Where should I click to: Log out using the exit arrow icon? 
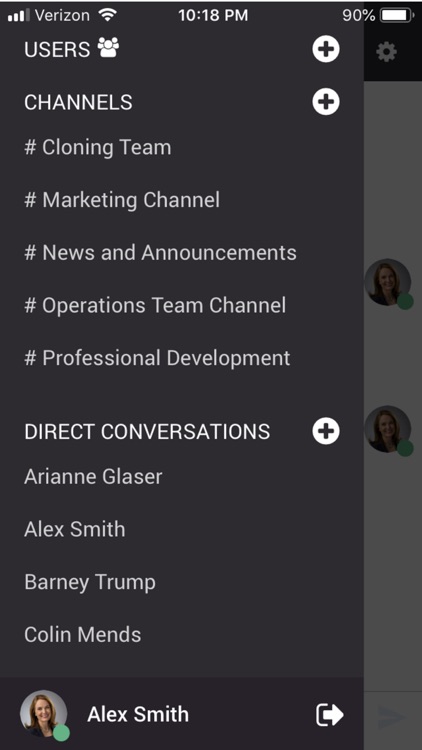point(330,715)
